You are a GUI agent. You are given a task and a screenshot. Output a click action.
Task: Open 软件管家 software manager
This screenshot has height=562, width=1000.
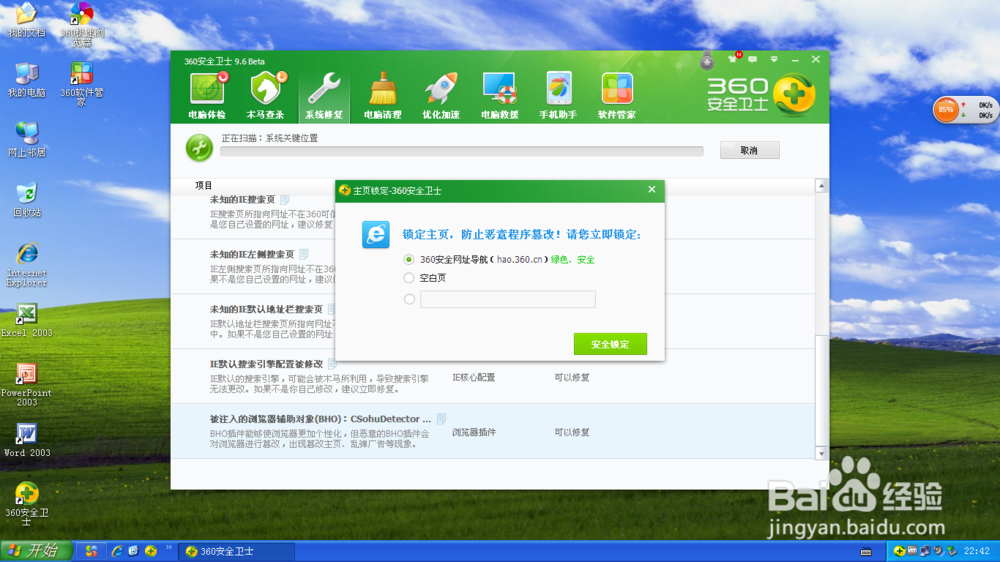click(x=617, y=95)
